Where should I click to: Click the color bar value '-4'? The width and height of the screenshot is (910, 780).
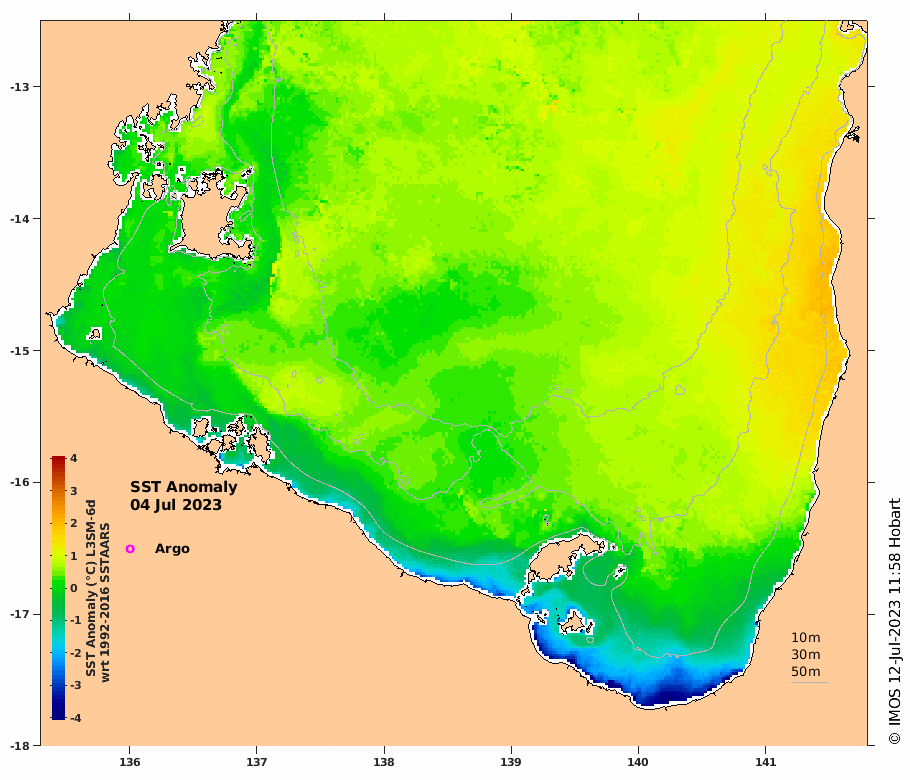click(75, 718)
